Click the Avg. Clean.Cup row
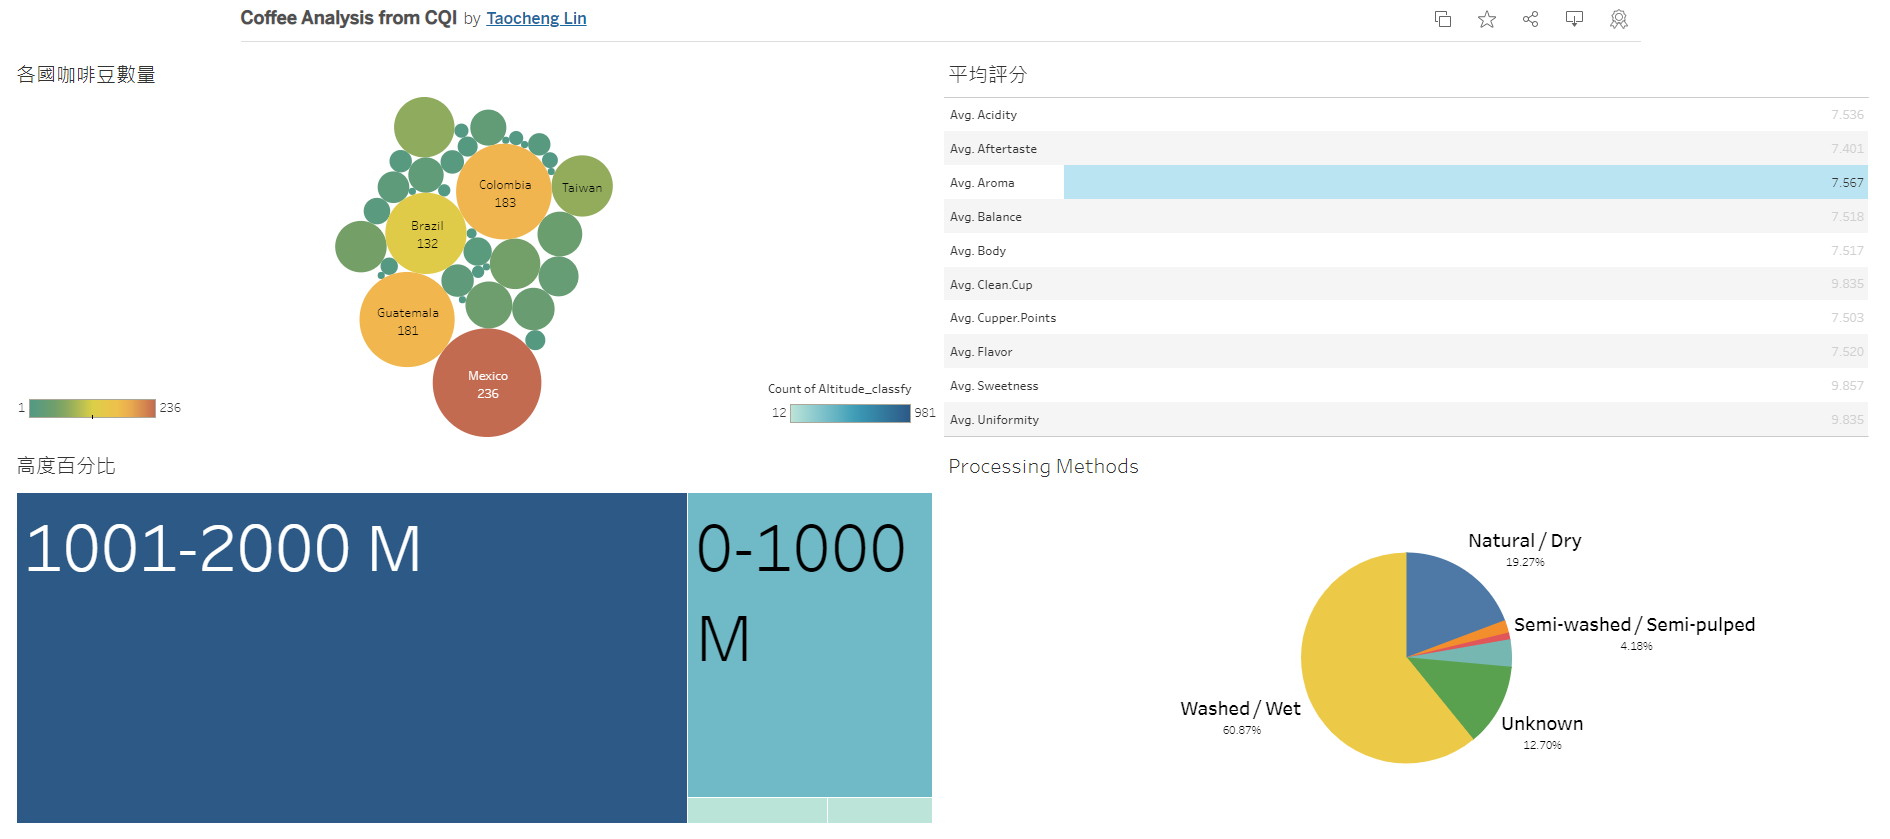Image resolution: width=1890 pixels, height=839 pixels. click(1405, 284)
